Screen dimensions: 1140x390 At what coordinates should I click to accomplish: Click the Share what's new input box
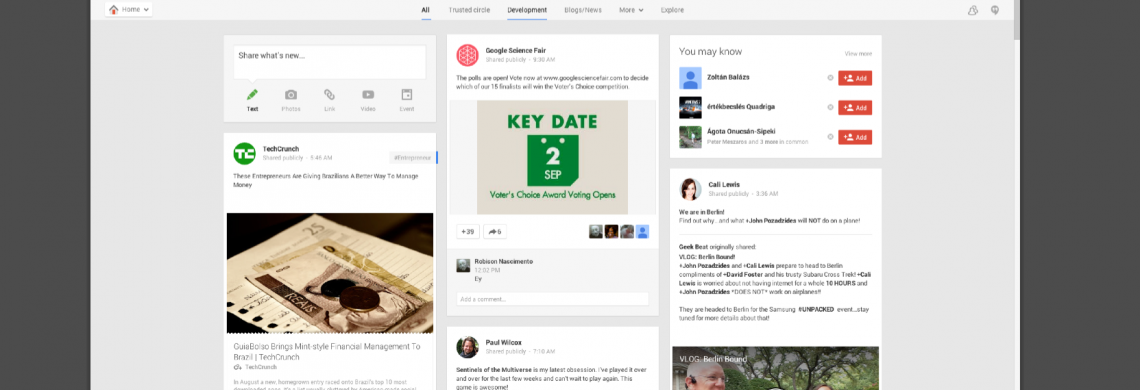(x=329, y=62)
